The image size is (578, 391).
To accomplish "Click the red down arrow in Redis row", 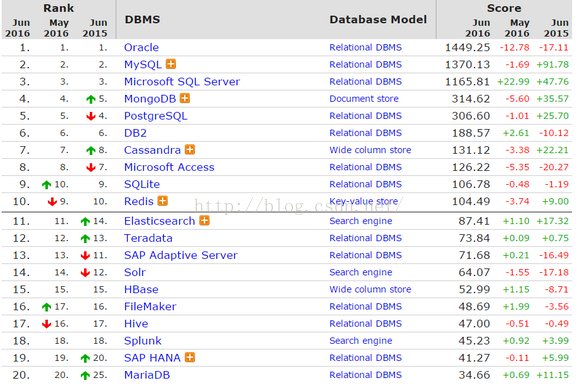I will point(52,202).
